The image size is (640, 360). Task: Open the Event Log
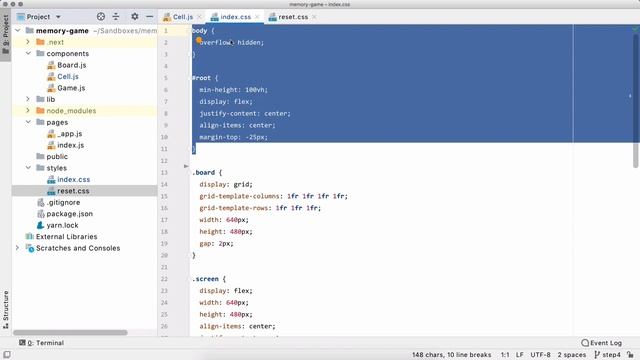(x=602, y=343)
